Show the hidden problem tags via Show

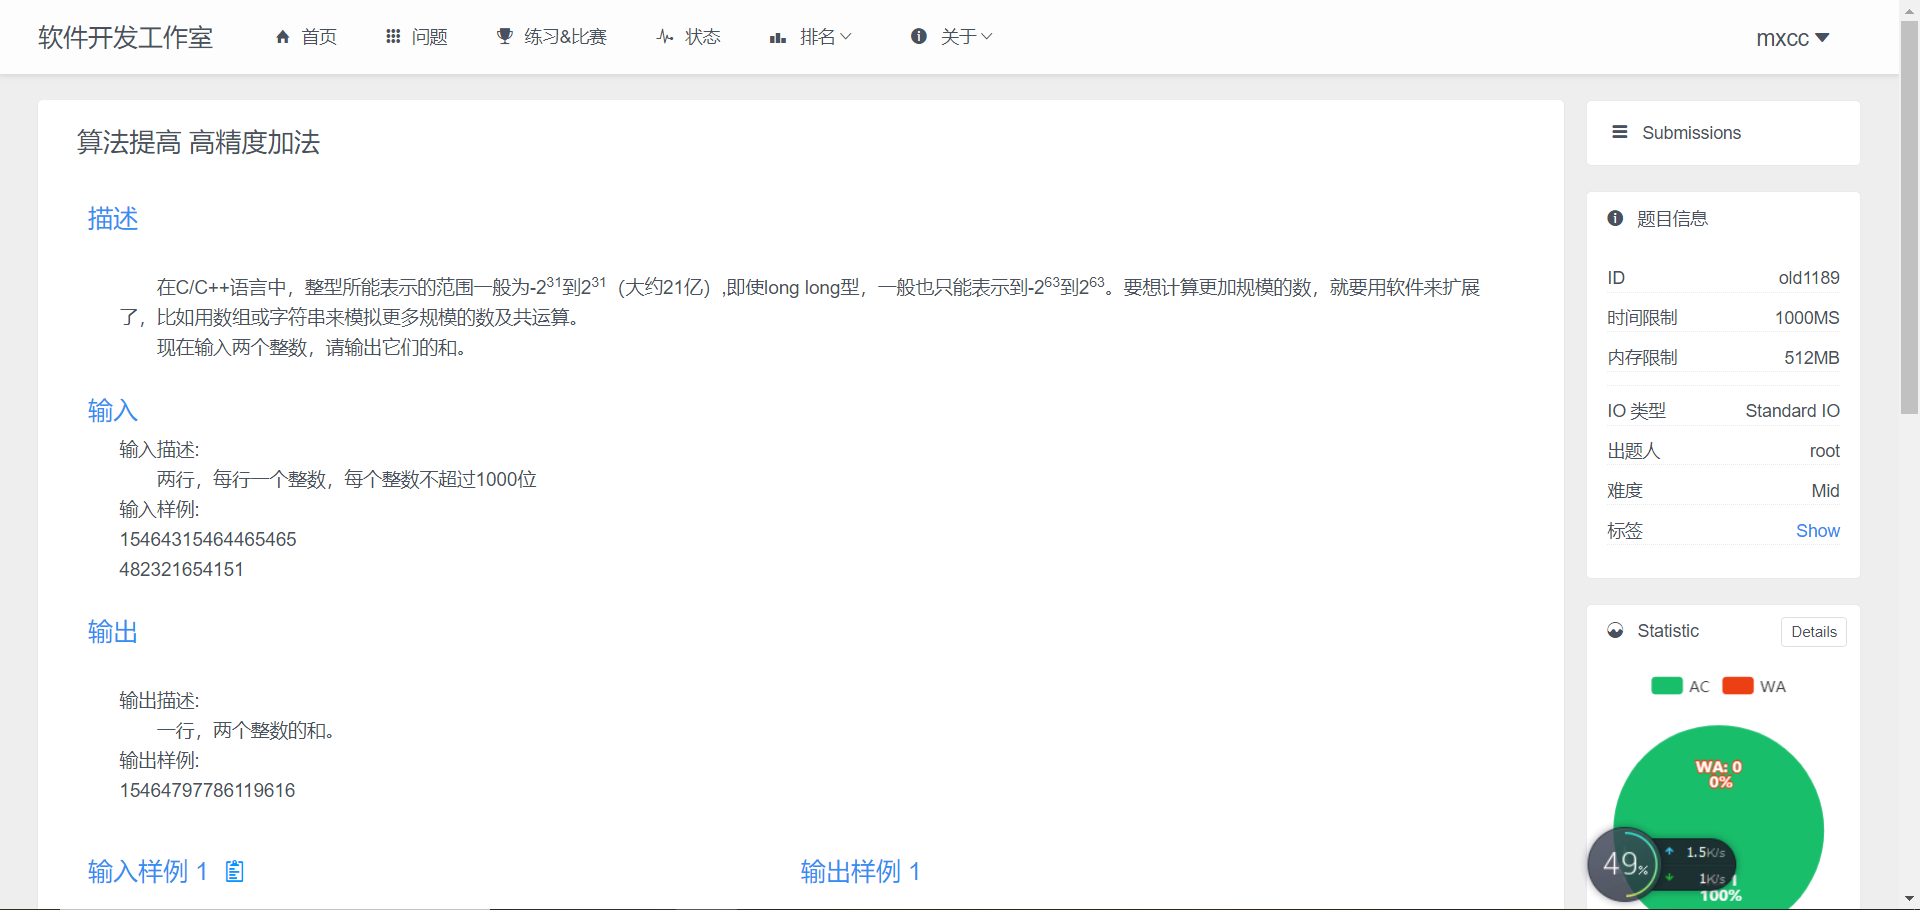[x=1817, y=530]
